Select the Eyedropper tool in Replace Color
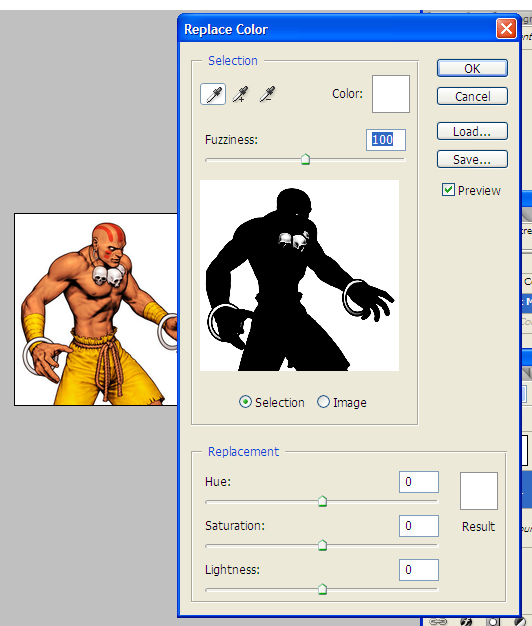Image resolution: width=532 pixels, height=626 pixels. point(213,94)
